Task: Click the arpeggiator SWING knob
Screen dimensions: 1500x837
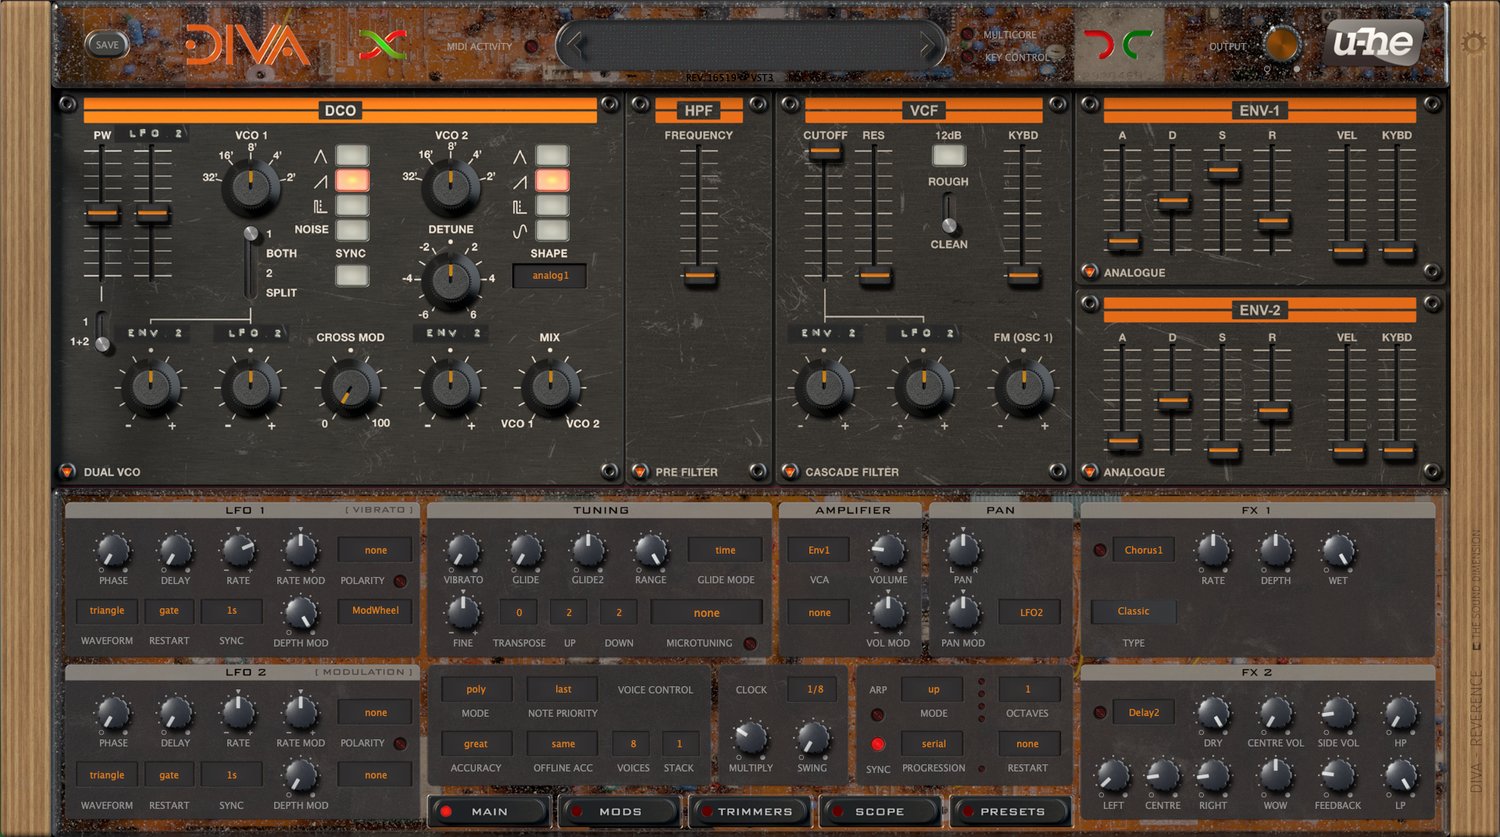Action: tap(812, 738)
